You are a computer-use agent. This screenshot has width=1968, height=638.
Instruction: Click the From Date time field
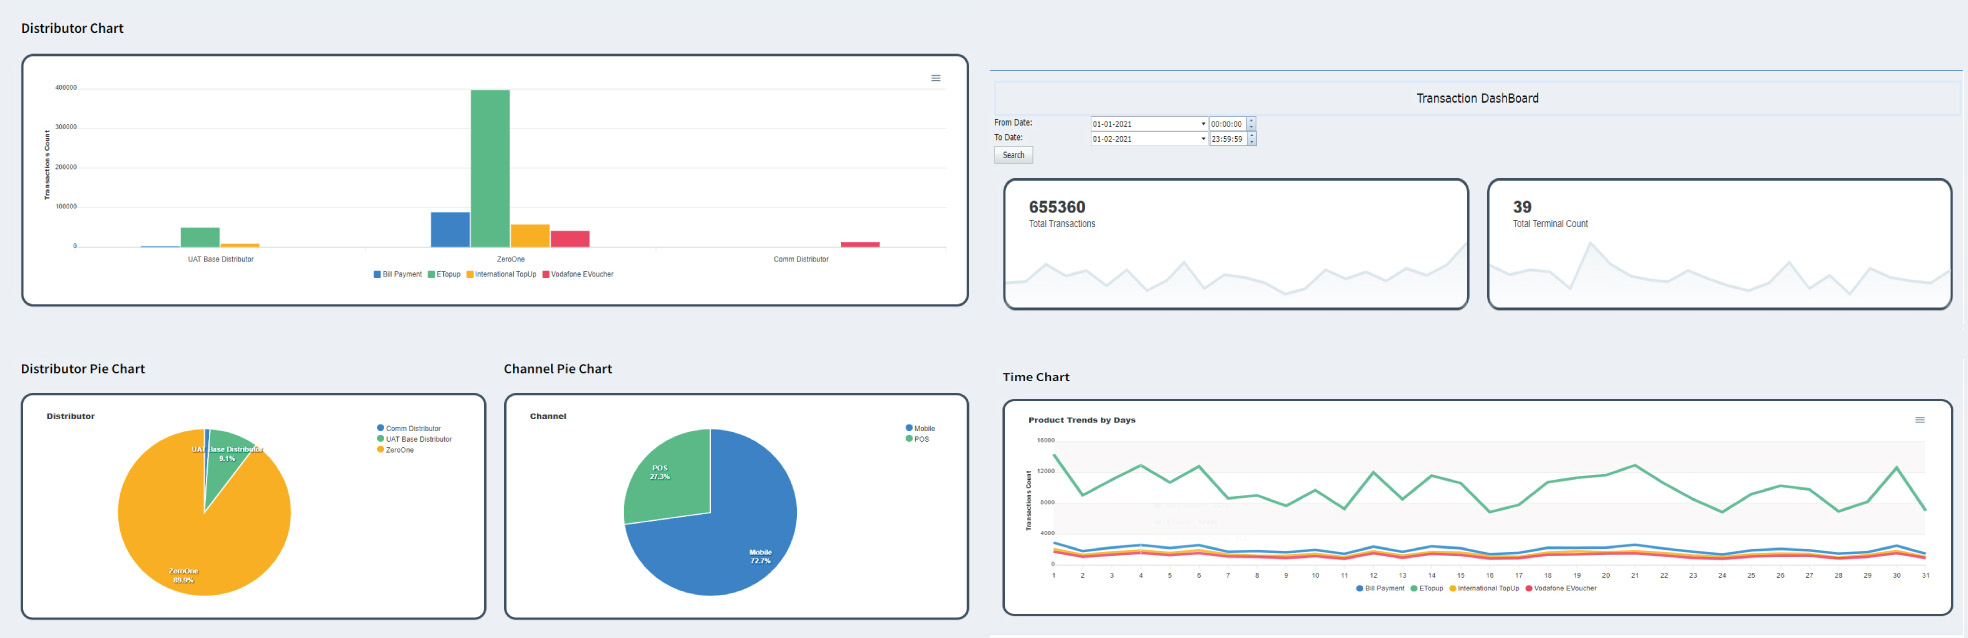point(1226,124)
